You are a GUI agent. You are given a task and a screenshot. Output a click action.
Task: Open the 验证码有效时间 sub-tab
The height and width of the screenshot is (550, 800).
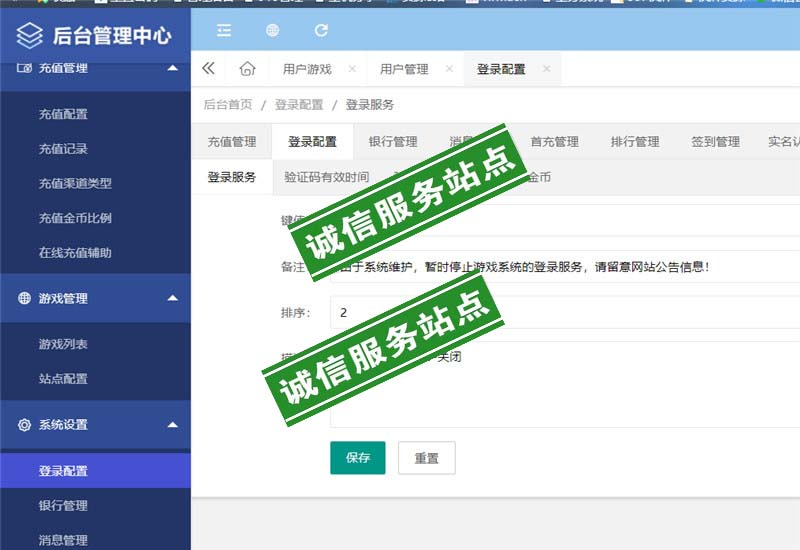(x=326, y=177)
